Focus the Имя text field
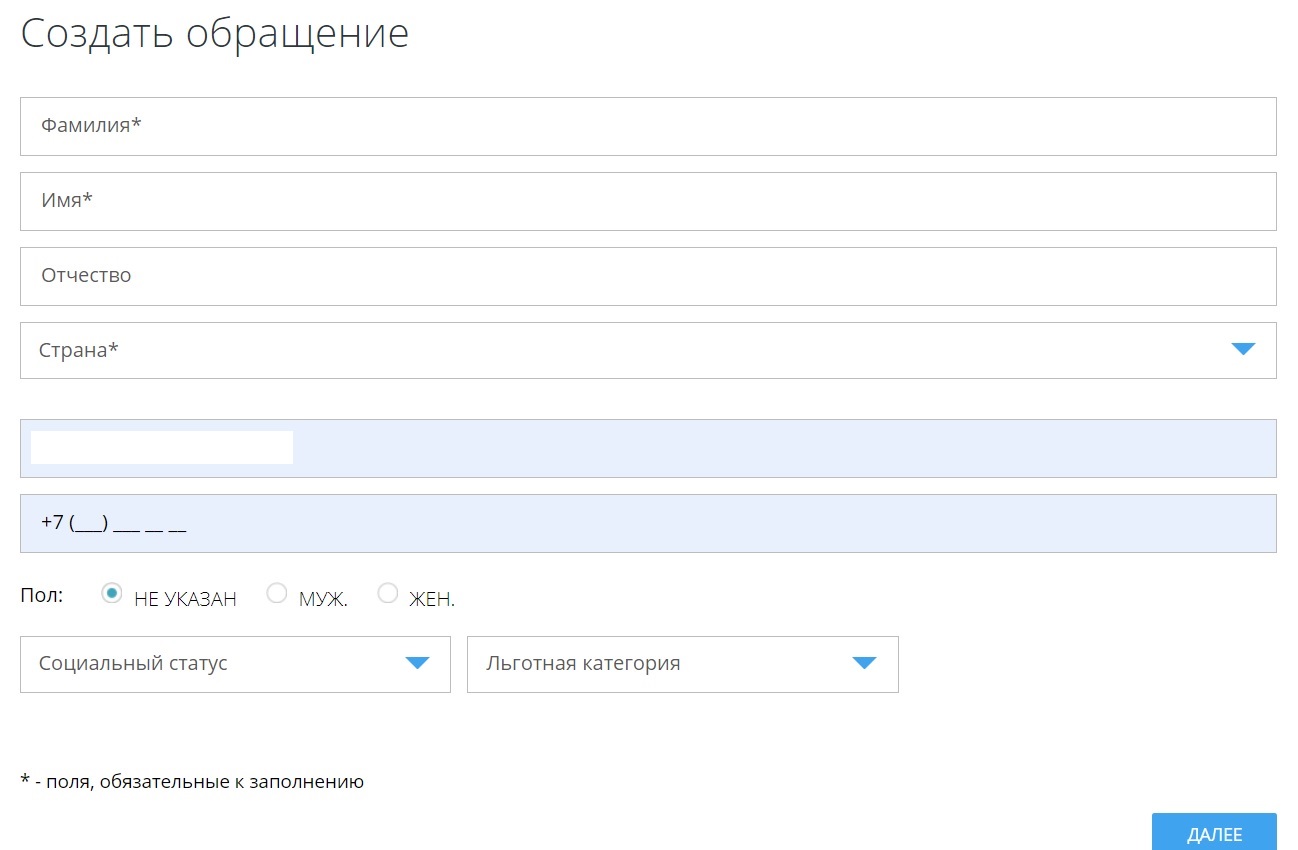Viewport: 1298px width, 850px height. click(648, 201)
